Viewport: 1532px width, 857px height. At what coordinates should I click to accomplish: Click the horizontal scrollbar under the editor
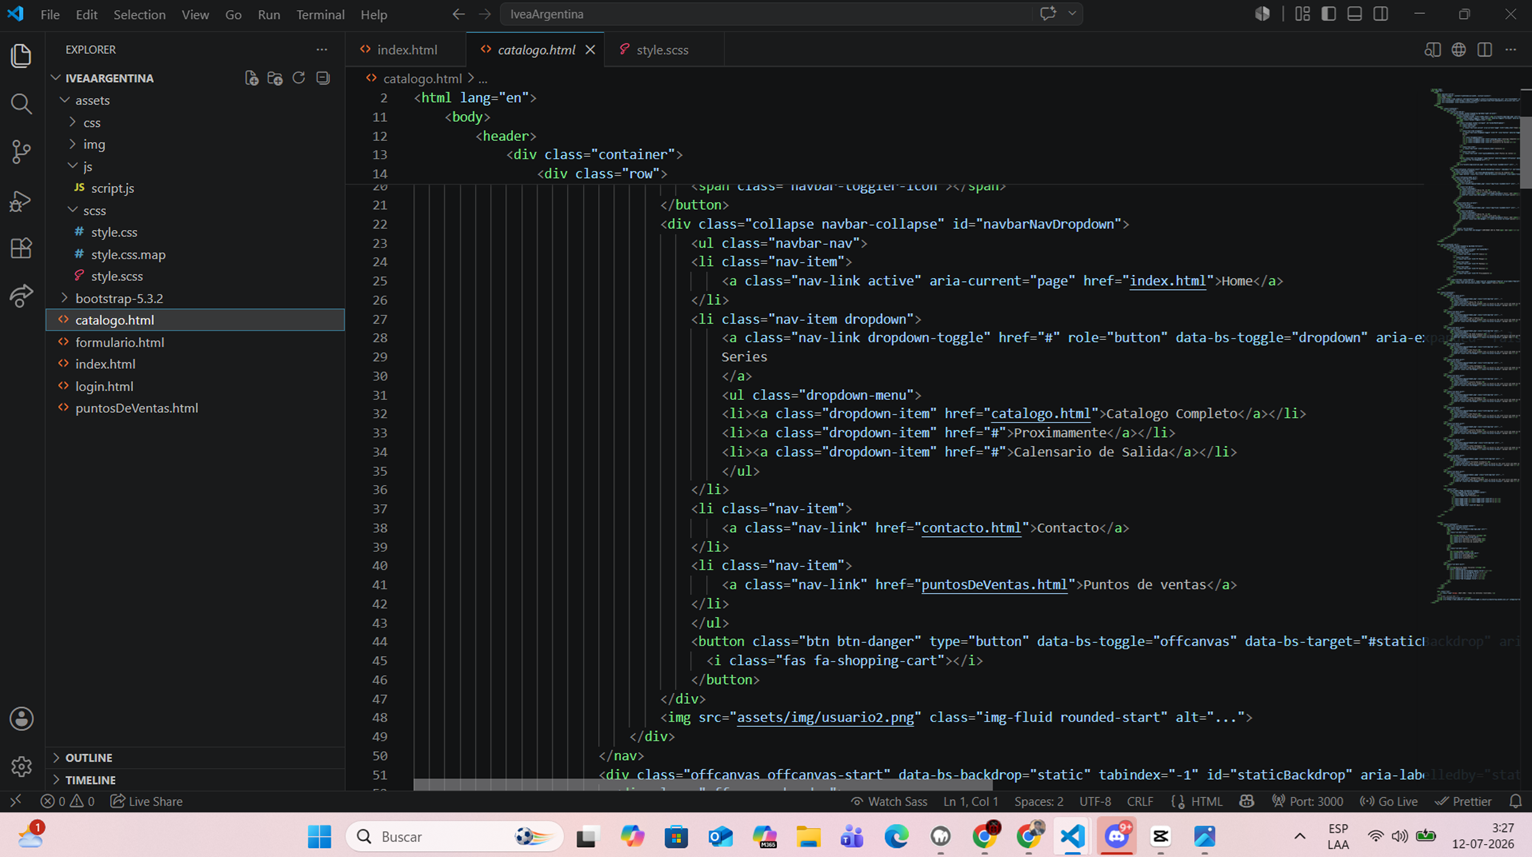click(702, 785)
